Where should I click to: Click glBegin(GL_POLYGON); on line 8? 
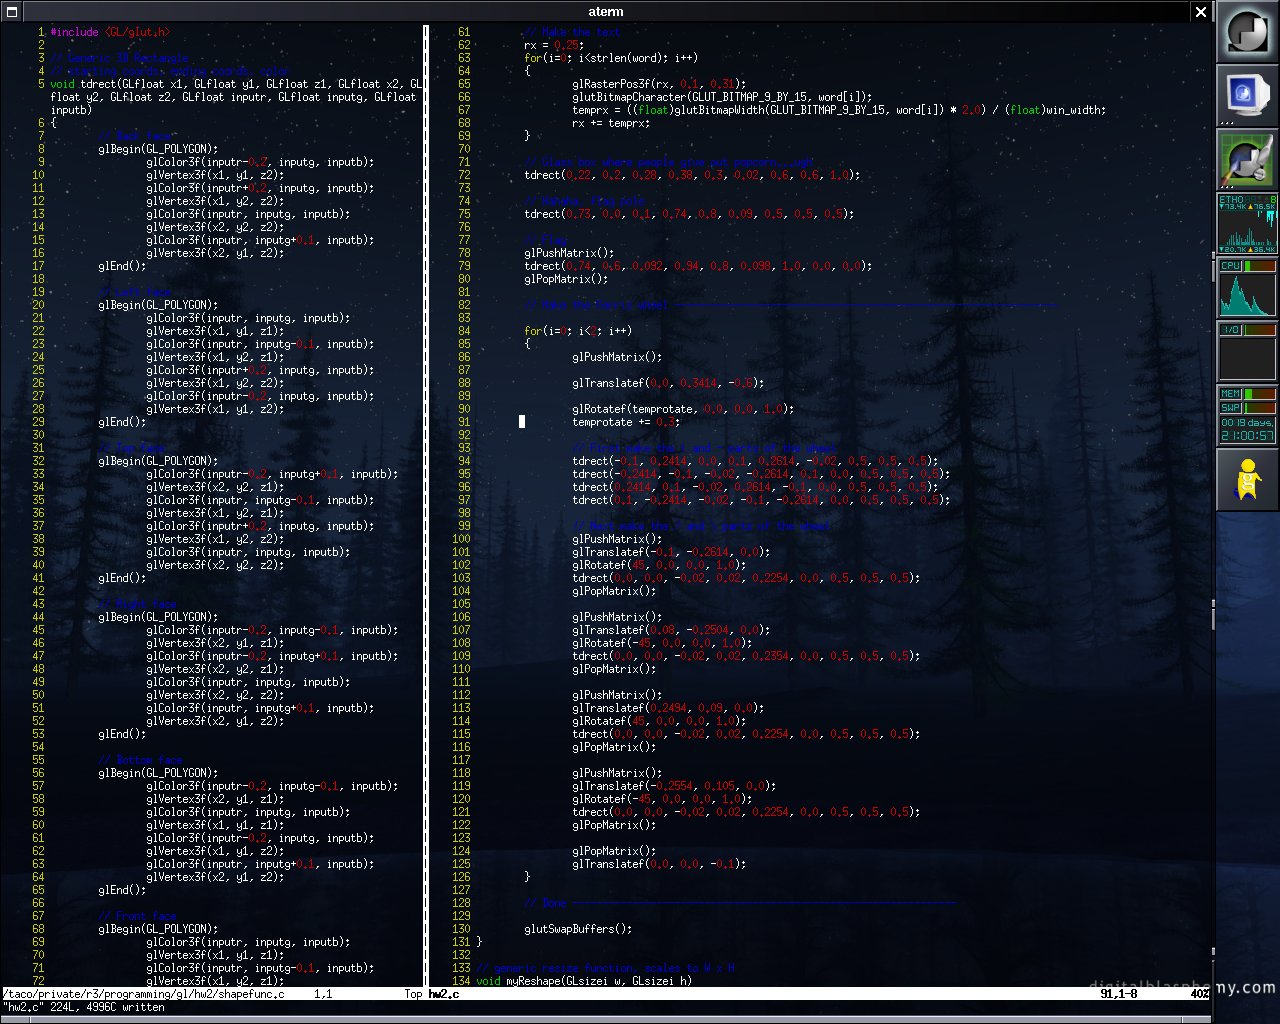[x=158, y=149]
